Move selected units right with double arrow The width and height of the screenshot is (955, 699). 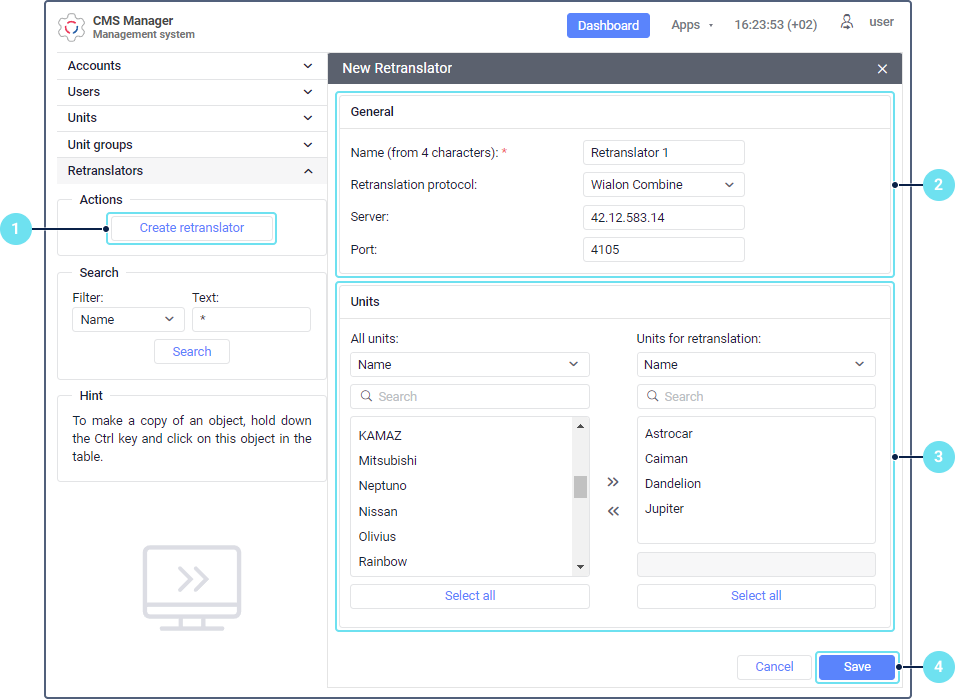coord(613,482)
